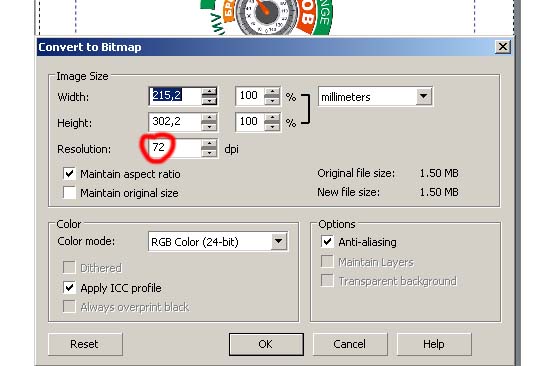Increase Width percent with up arrow
Viewport: 533px width, 366px height.
coord(272,92)
